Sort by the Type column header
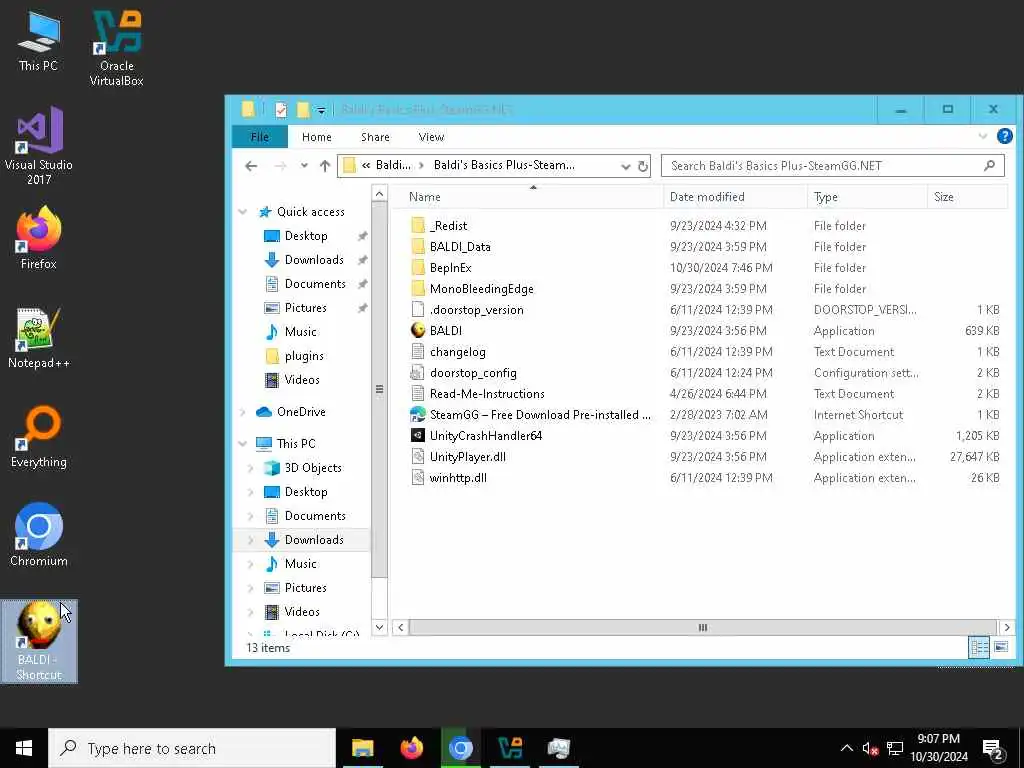The width and height of the screenshot is (1024, 768). pos(867,197)
